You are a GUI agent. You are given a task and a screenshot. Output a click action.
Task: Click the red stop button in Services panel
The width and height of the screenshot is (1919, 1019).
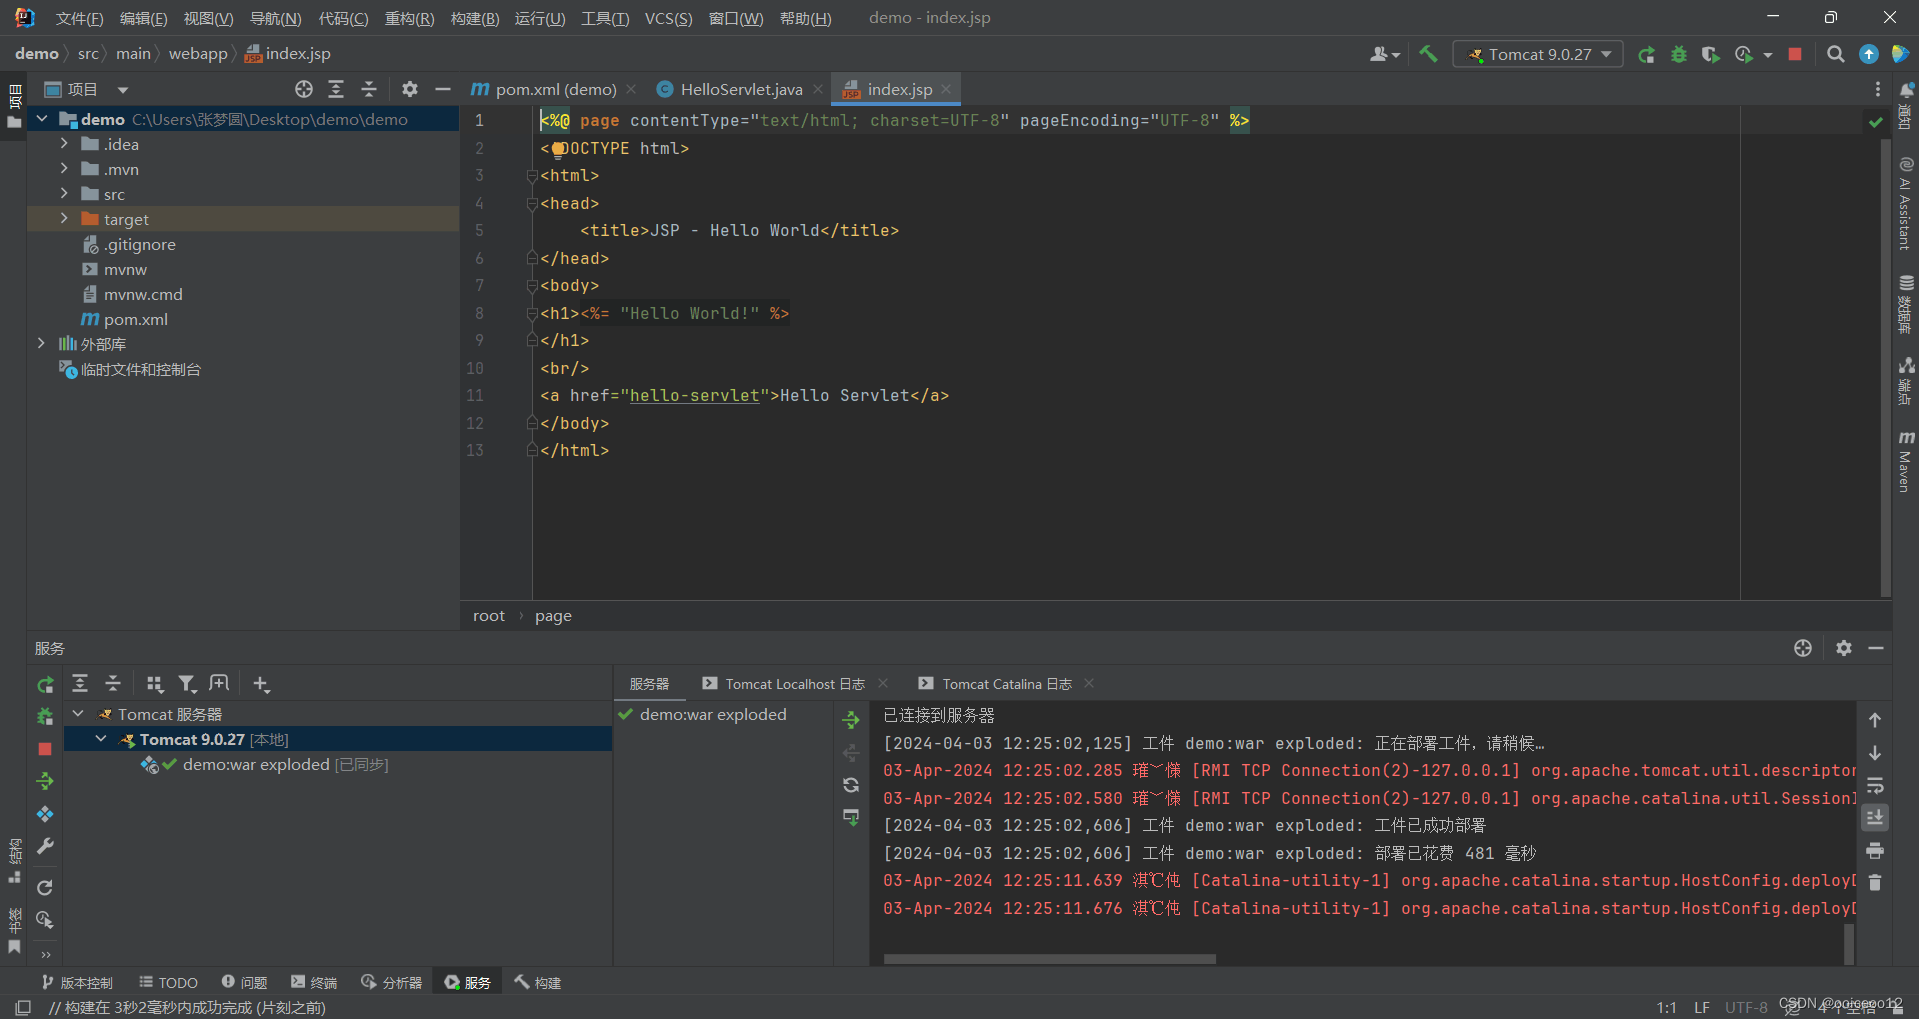pos(45,749)
